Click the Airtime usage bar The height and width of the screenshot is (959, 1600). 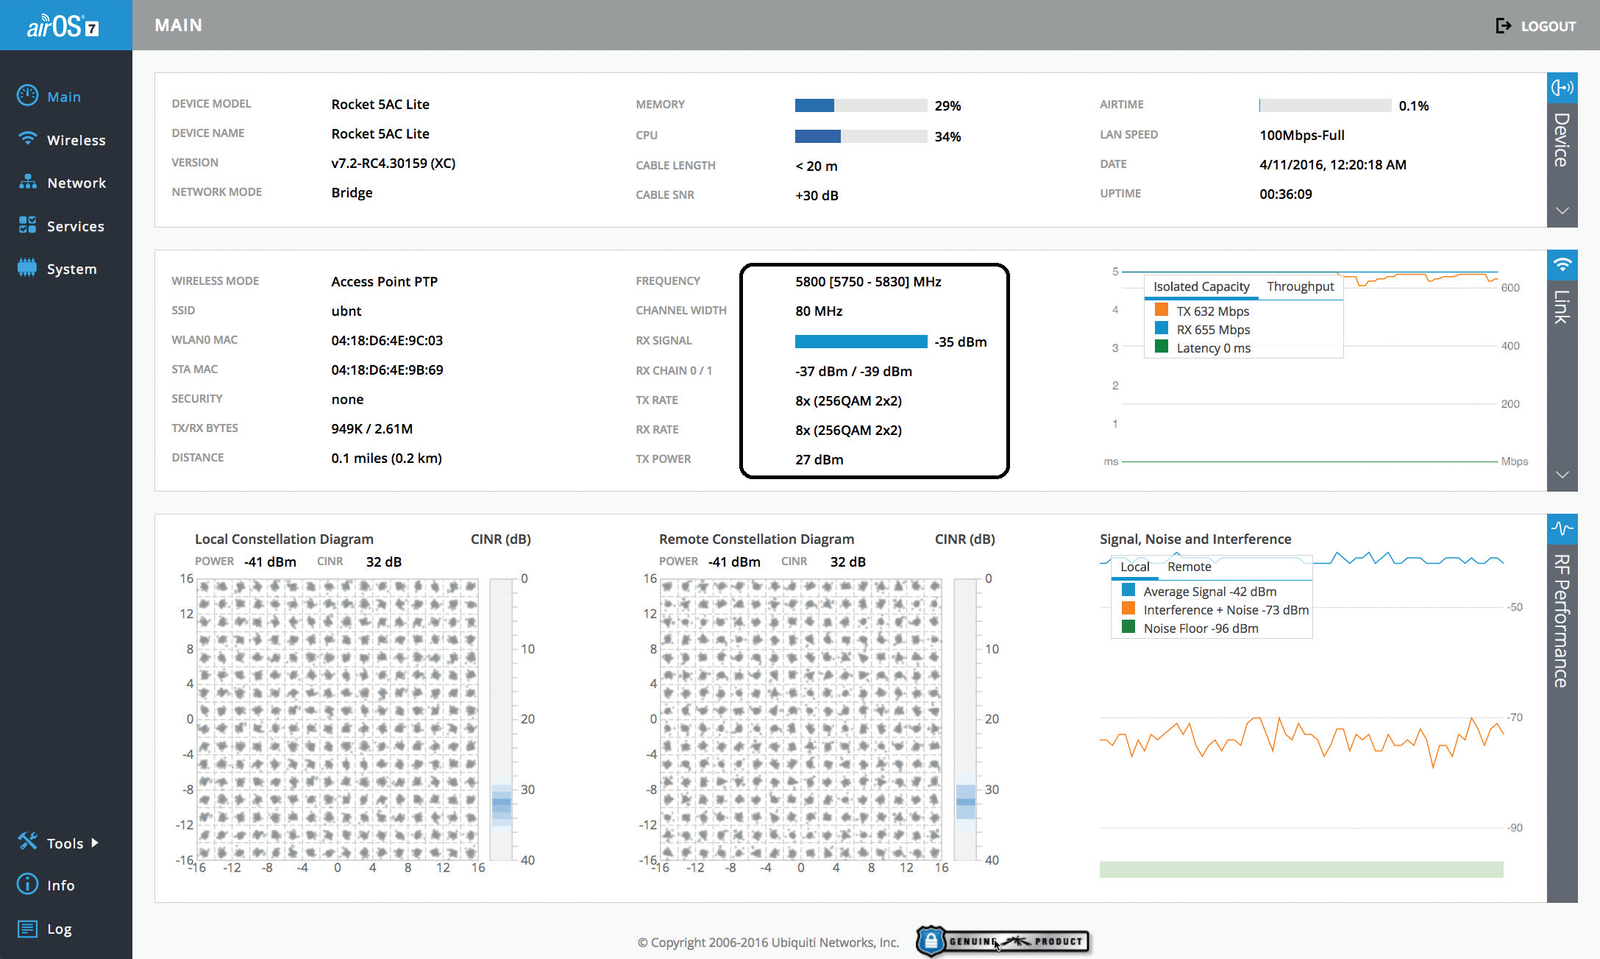(1325, 105)
